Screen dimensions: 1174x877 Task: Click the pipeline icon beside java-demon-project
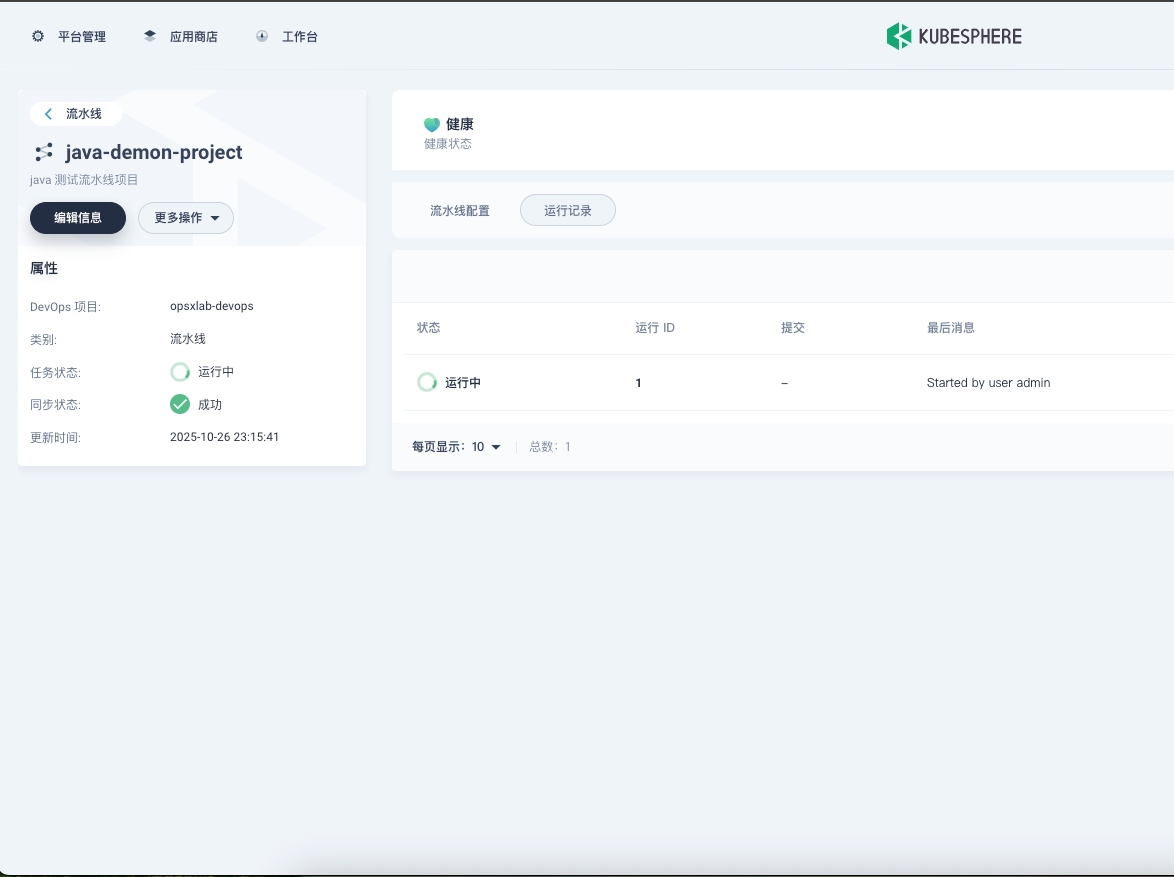coord(44,152)
